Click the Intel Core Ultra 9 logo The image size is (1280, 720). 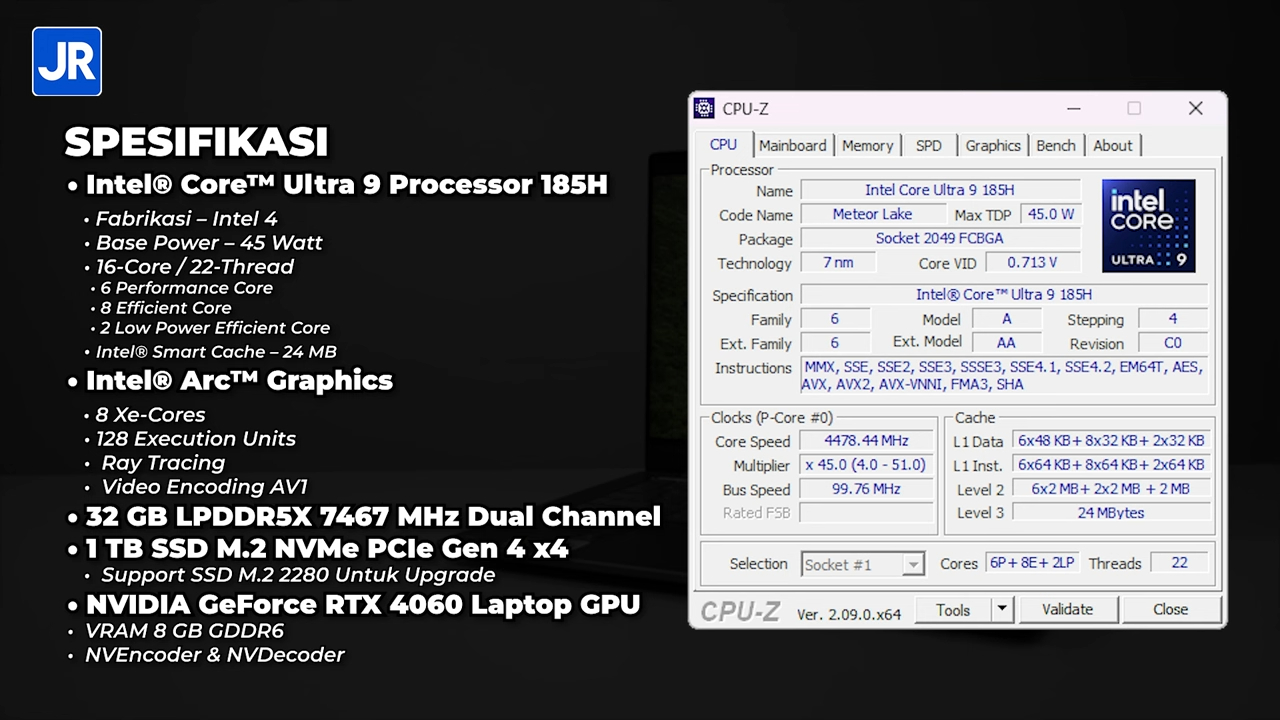click(1148, 226)
